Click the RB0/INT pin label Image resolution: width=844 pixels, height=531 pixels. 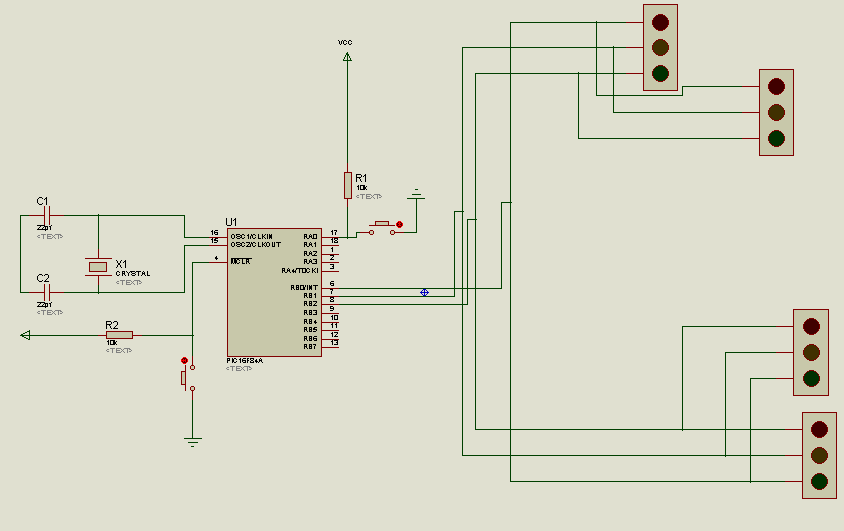(x=304, y=287)
